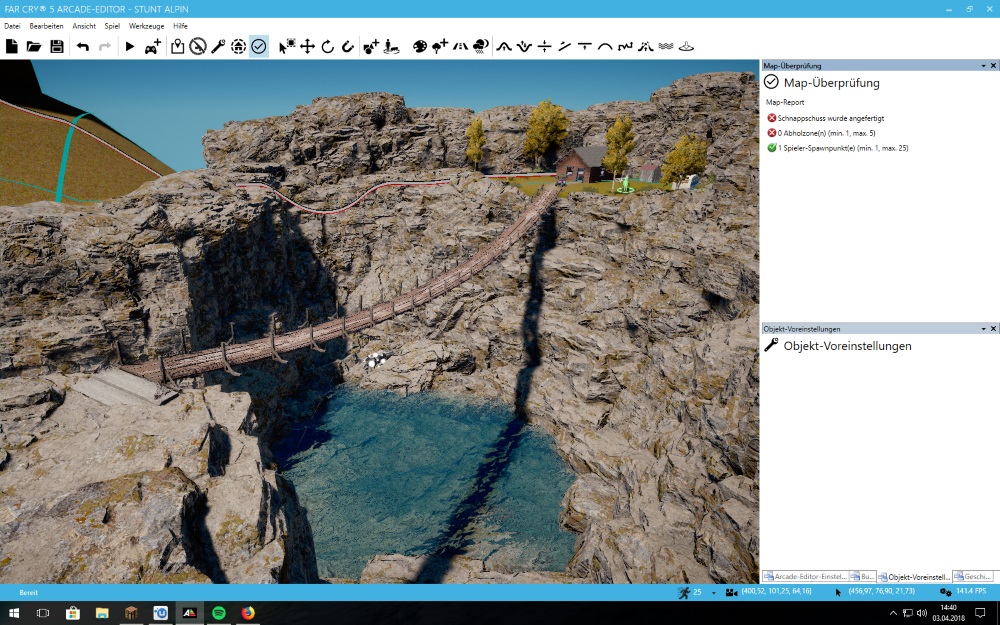This screenshot has width=1000, height=625.
Task: Open the Objekt-Voreinstellungen panel dropdown arrow
Action: [983, 329]
